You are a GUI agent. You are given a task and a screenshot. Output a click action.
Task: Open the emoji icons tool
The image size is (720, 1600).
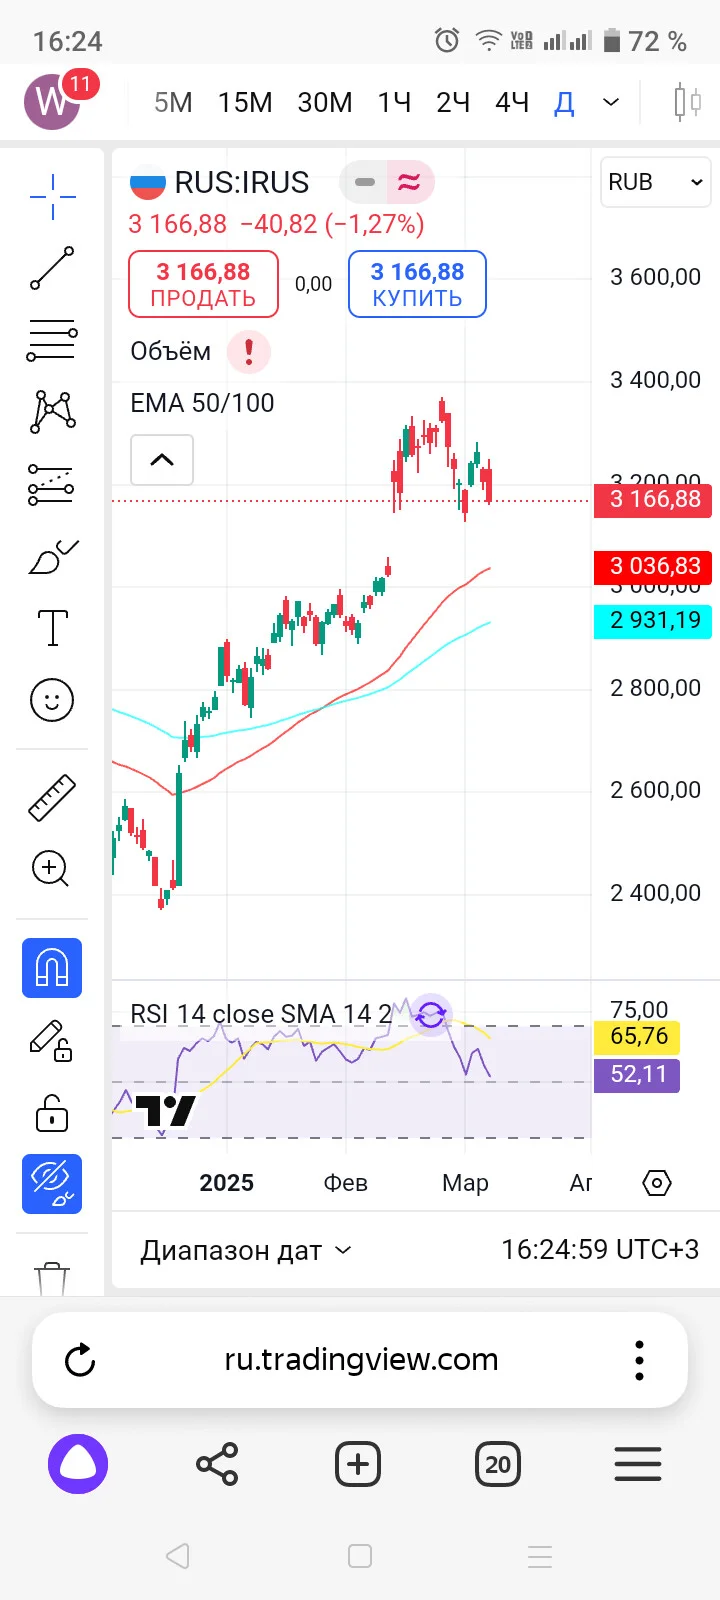52,700
